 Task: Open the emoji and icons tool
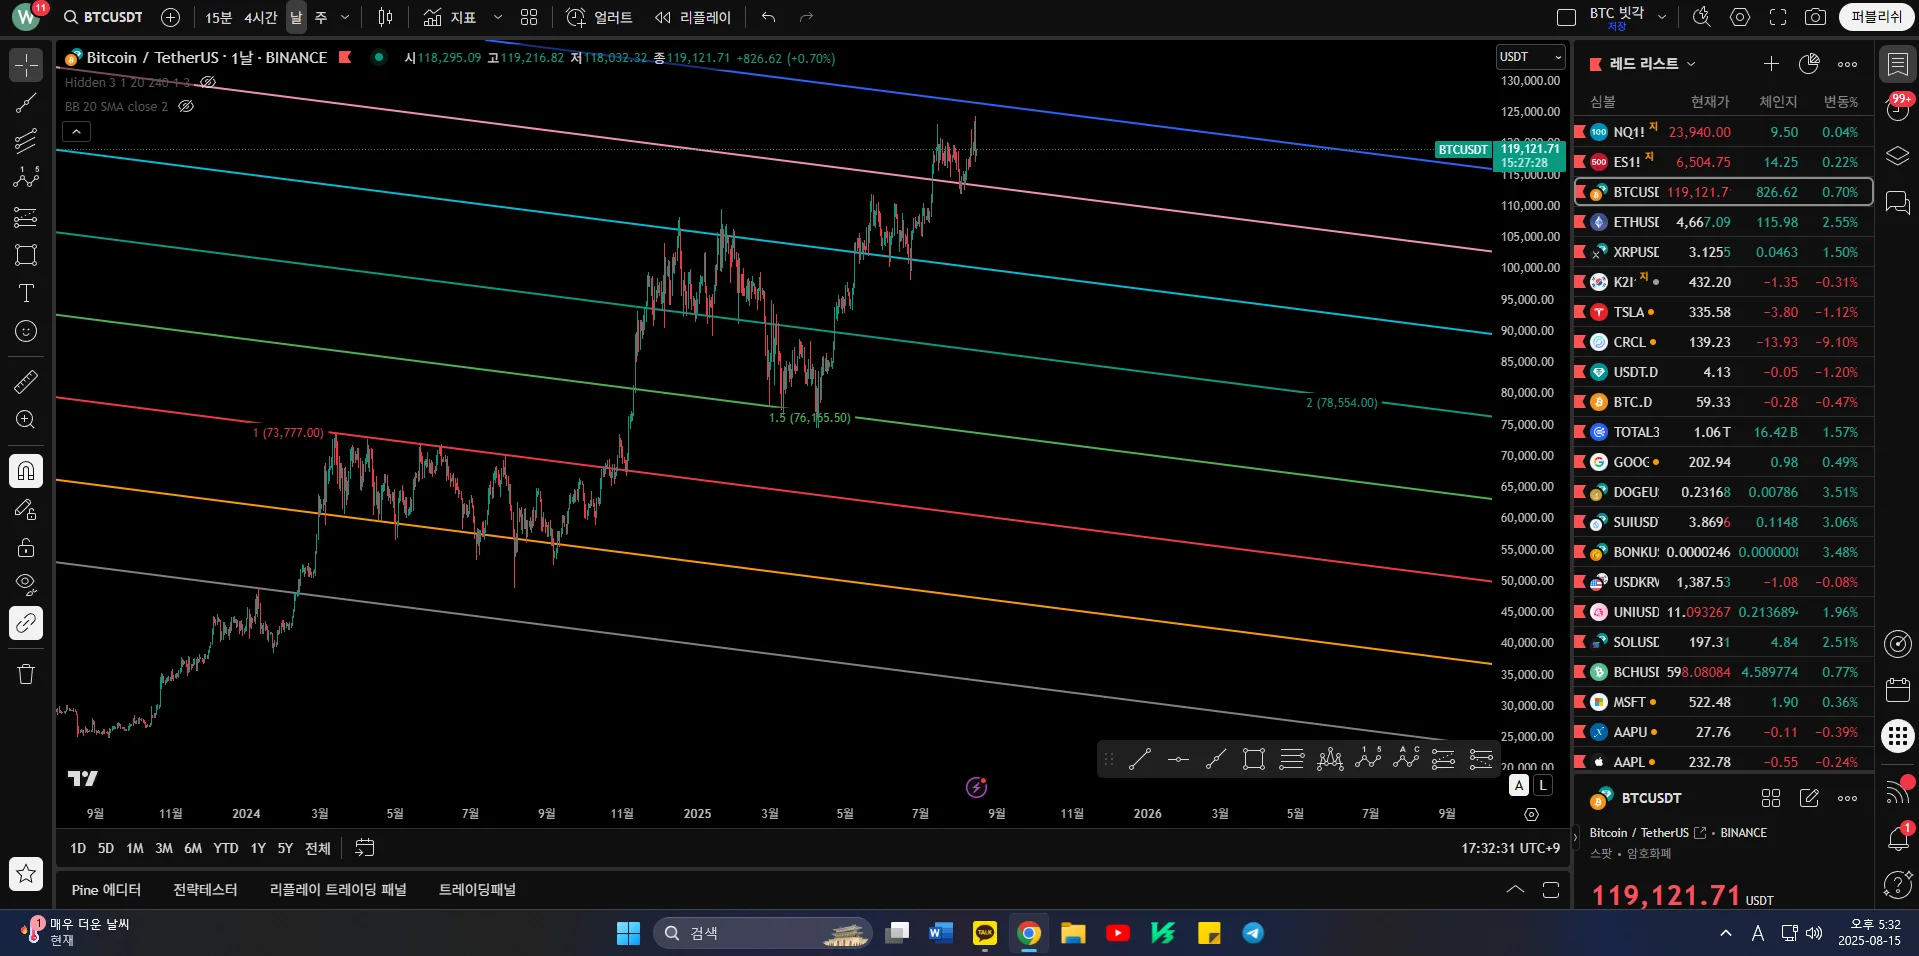coord(26,331)
